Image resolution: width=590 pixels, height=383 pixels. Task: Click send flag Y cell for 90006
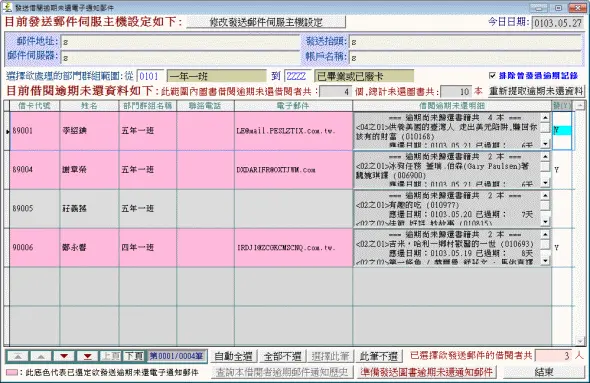click(x=561, y=248)
